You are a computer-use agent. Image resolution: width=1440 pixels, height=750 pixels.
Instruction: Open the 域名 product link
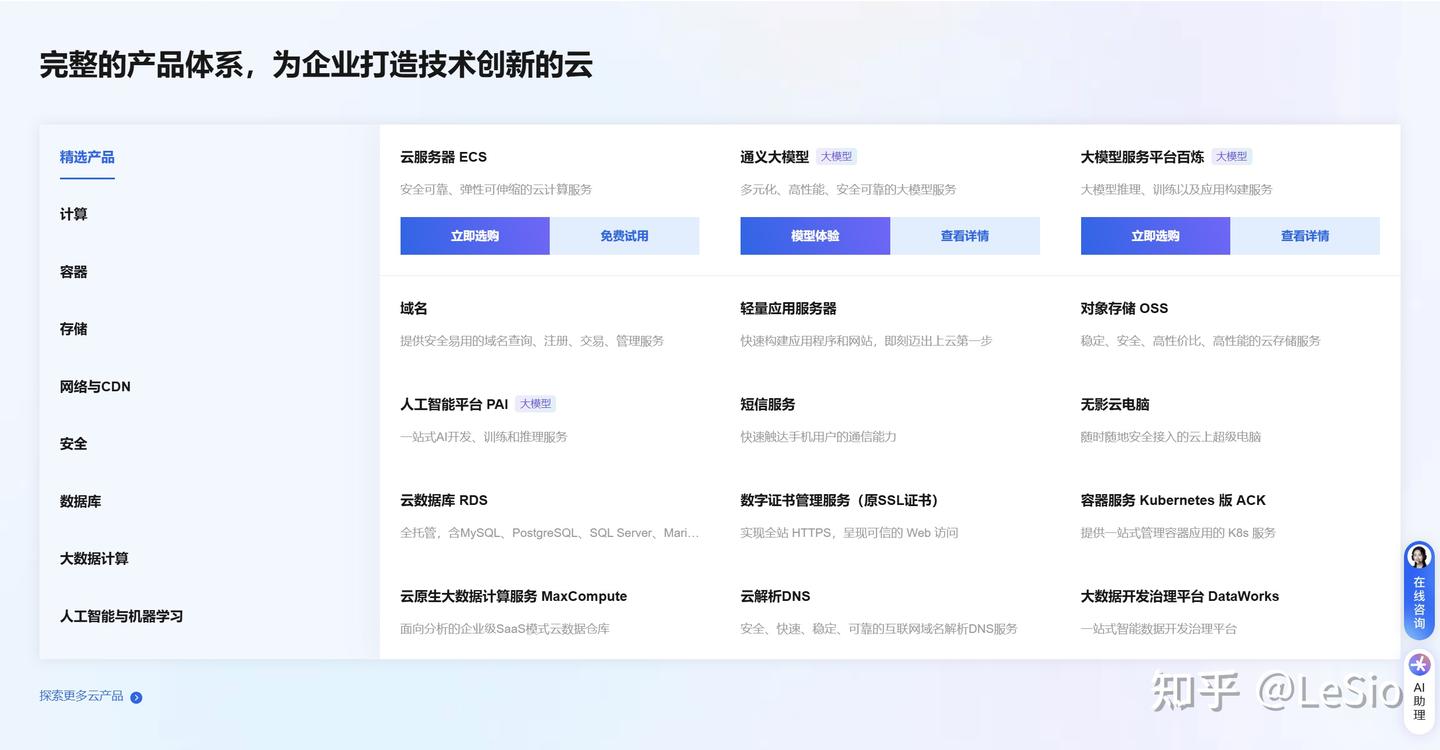click(x=413, y=308)
